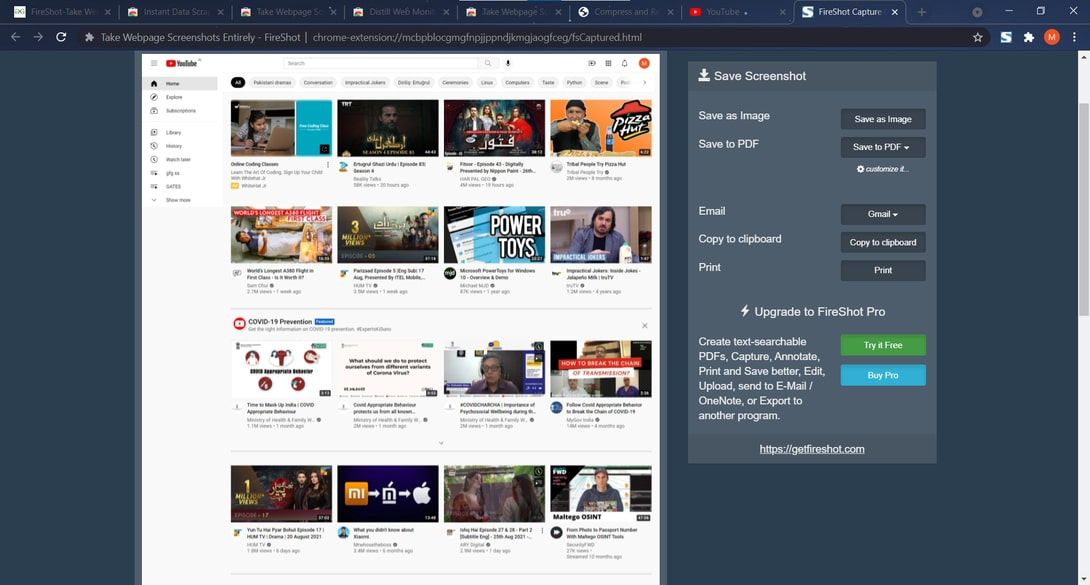
Task: Select the Conversation chip
Action: point(318,83)
